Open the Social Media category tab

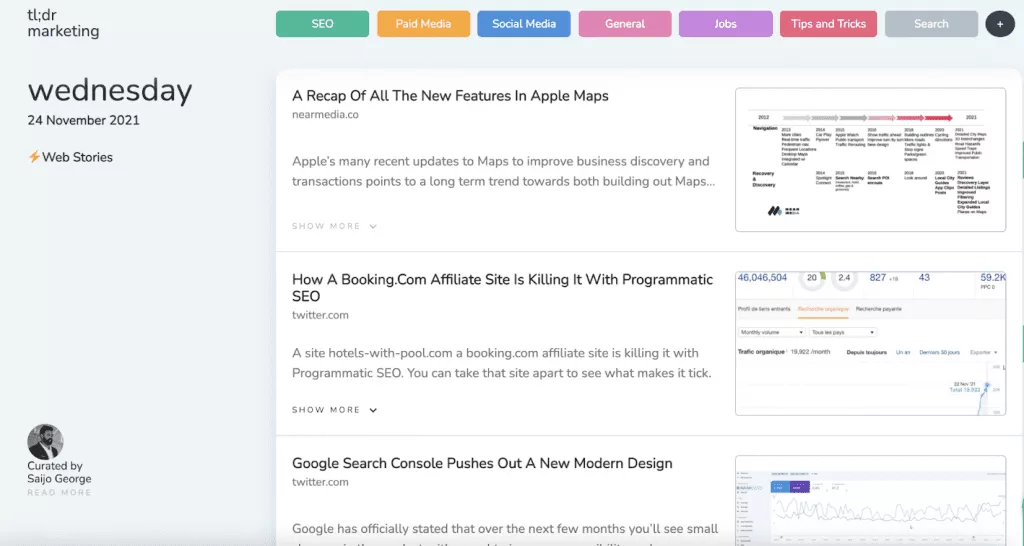(524, 24)
